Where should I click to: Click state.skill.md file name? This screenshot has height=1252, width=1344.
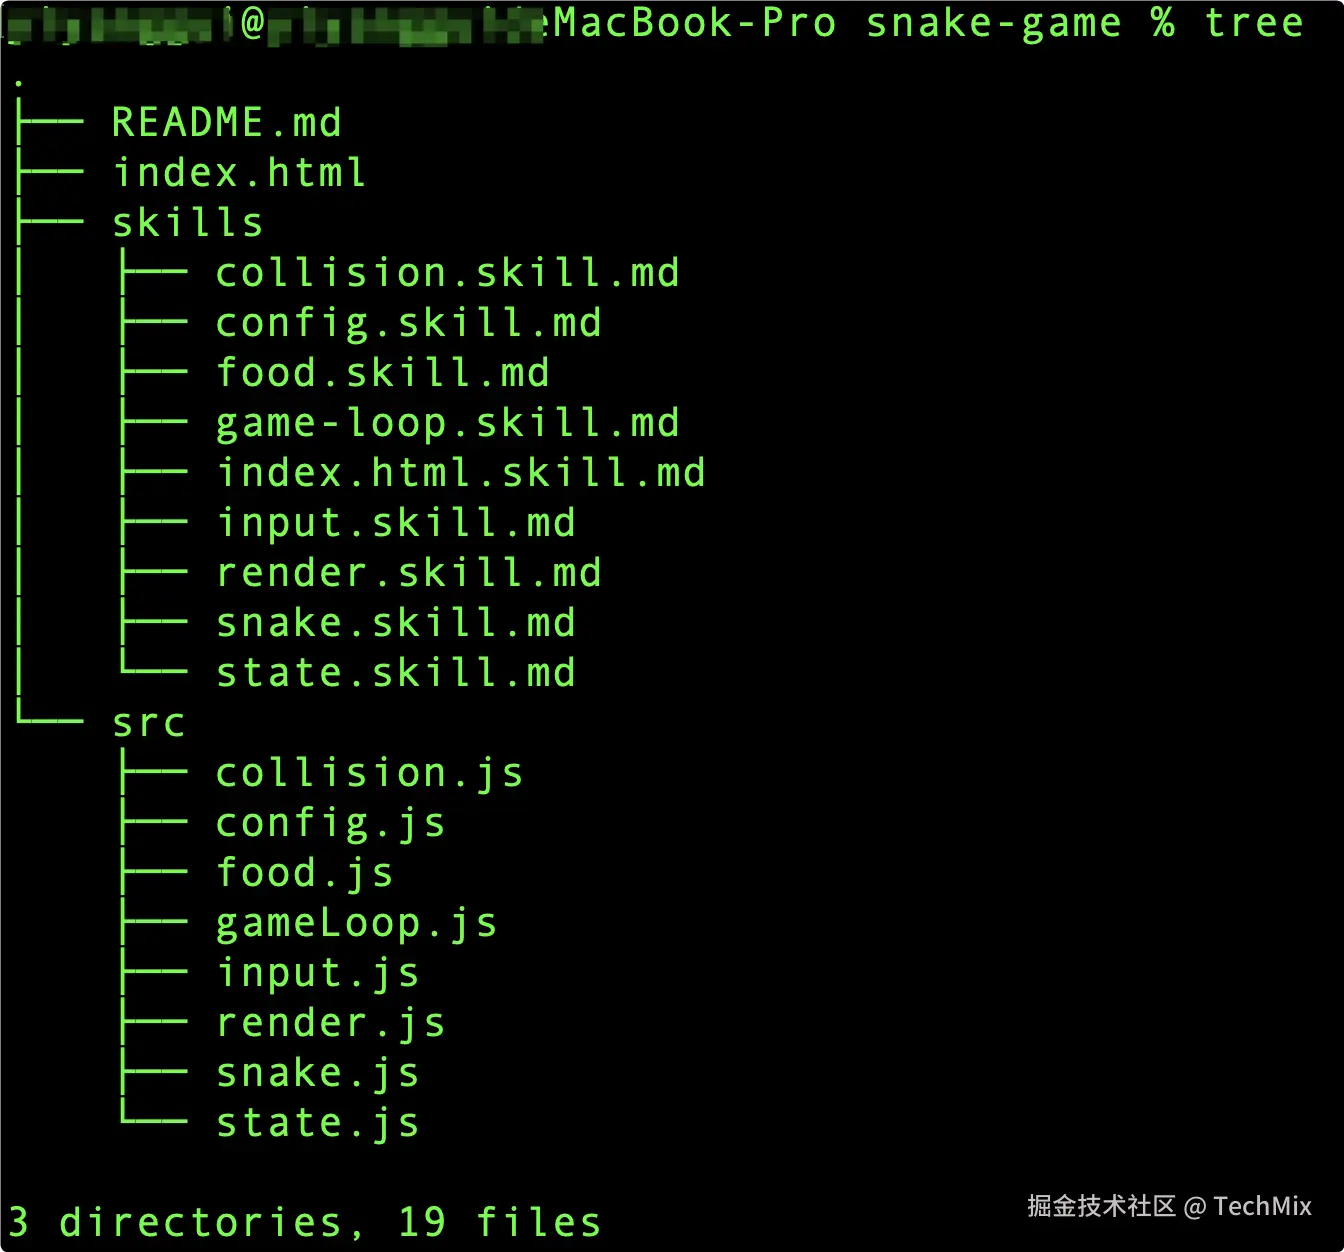click(396, 673)
